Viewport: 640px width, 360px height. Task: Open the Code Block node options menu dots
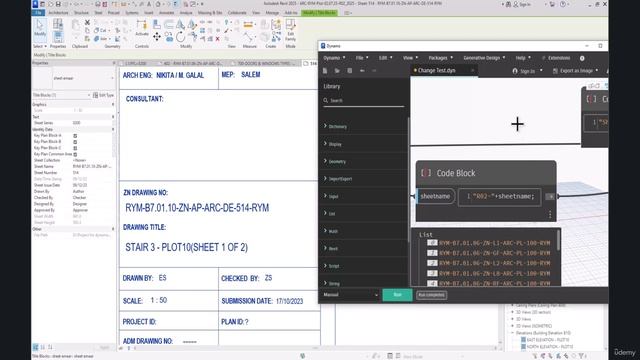pos(550,214)
